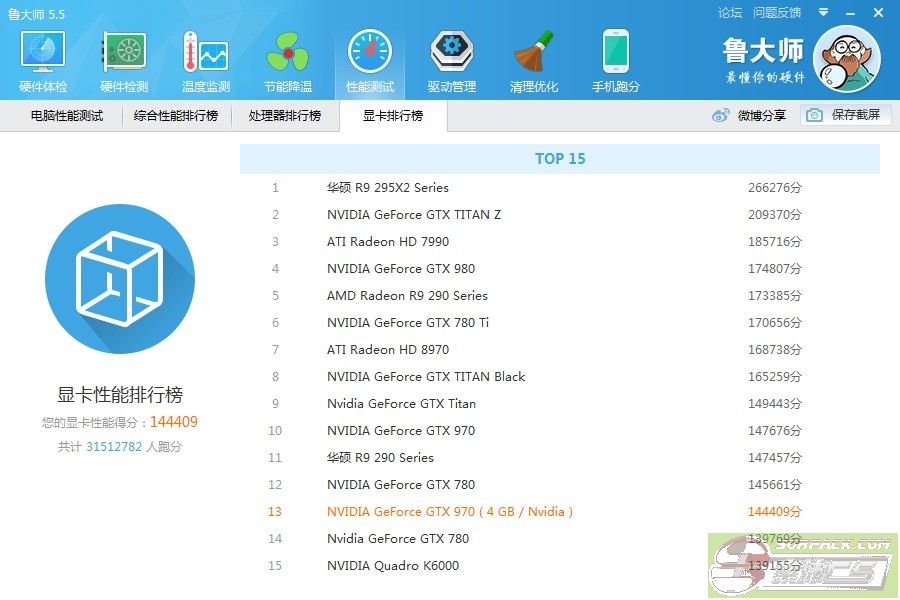Image resolution: width=900 pixels, height=600 pixels.
Task: Select the ATI Radeon HD 7990 row
Action: 560,242
